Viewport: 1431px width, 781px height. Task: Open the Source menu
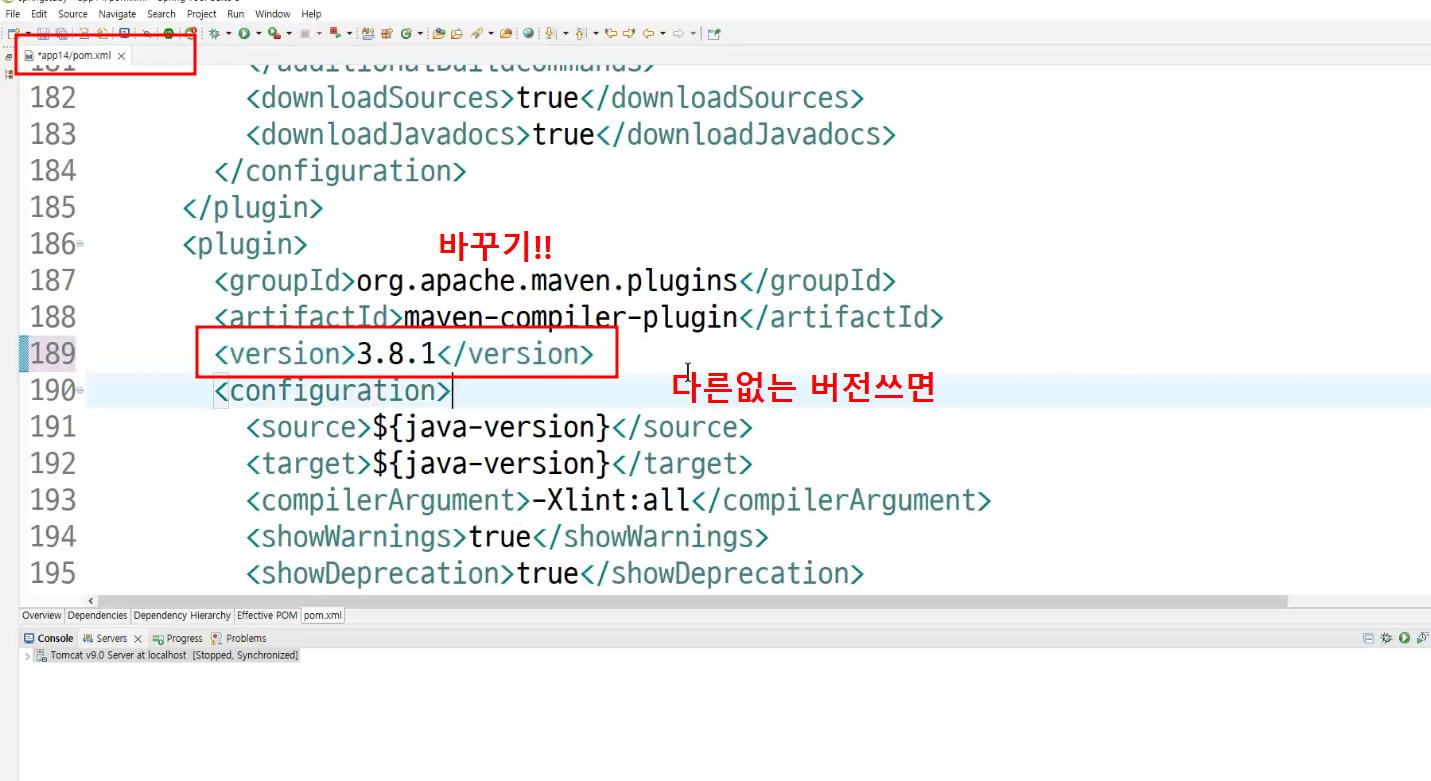73,14
